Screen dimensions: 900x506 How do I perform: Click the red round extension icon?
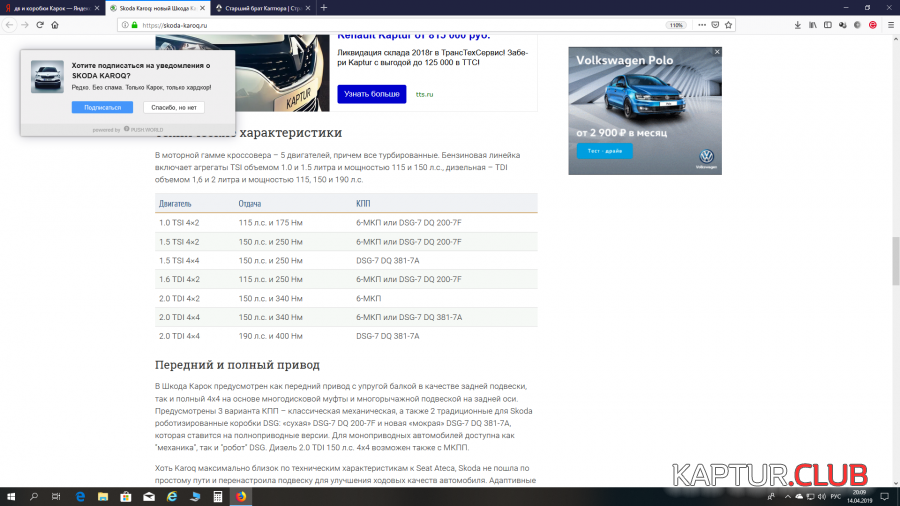pyautogui.click(x=872, y=25)
